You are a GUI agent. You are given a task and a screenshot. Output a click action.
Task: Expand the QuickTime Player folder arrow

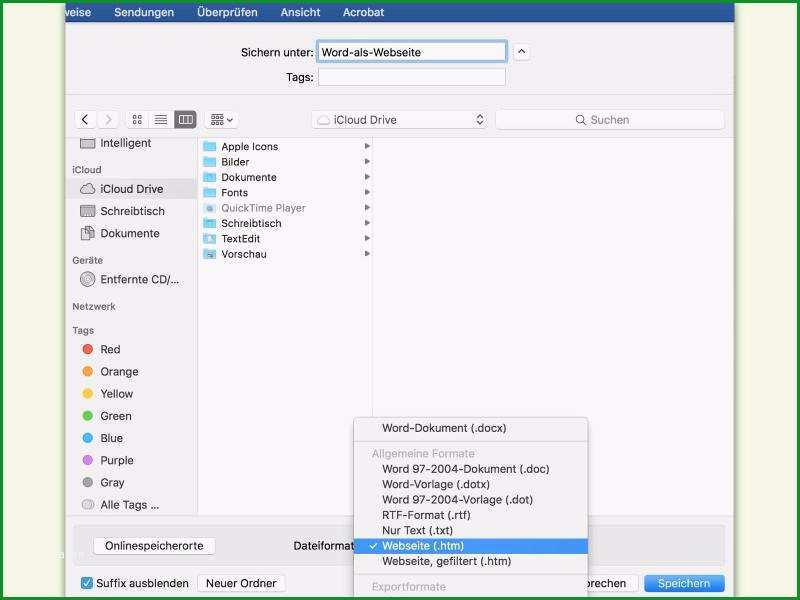point(367,208)
